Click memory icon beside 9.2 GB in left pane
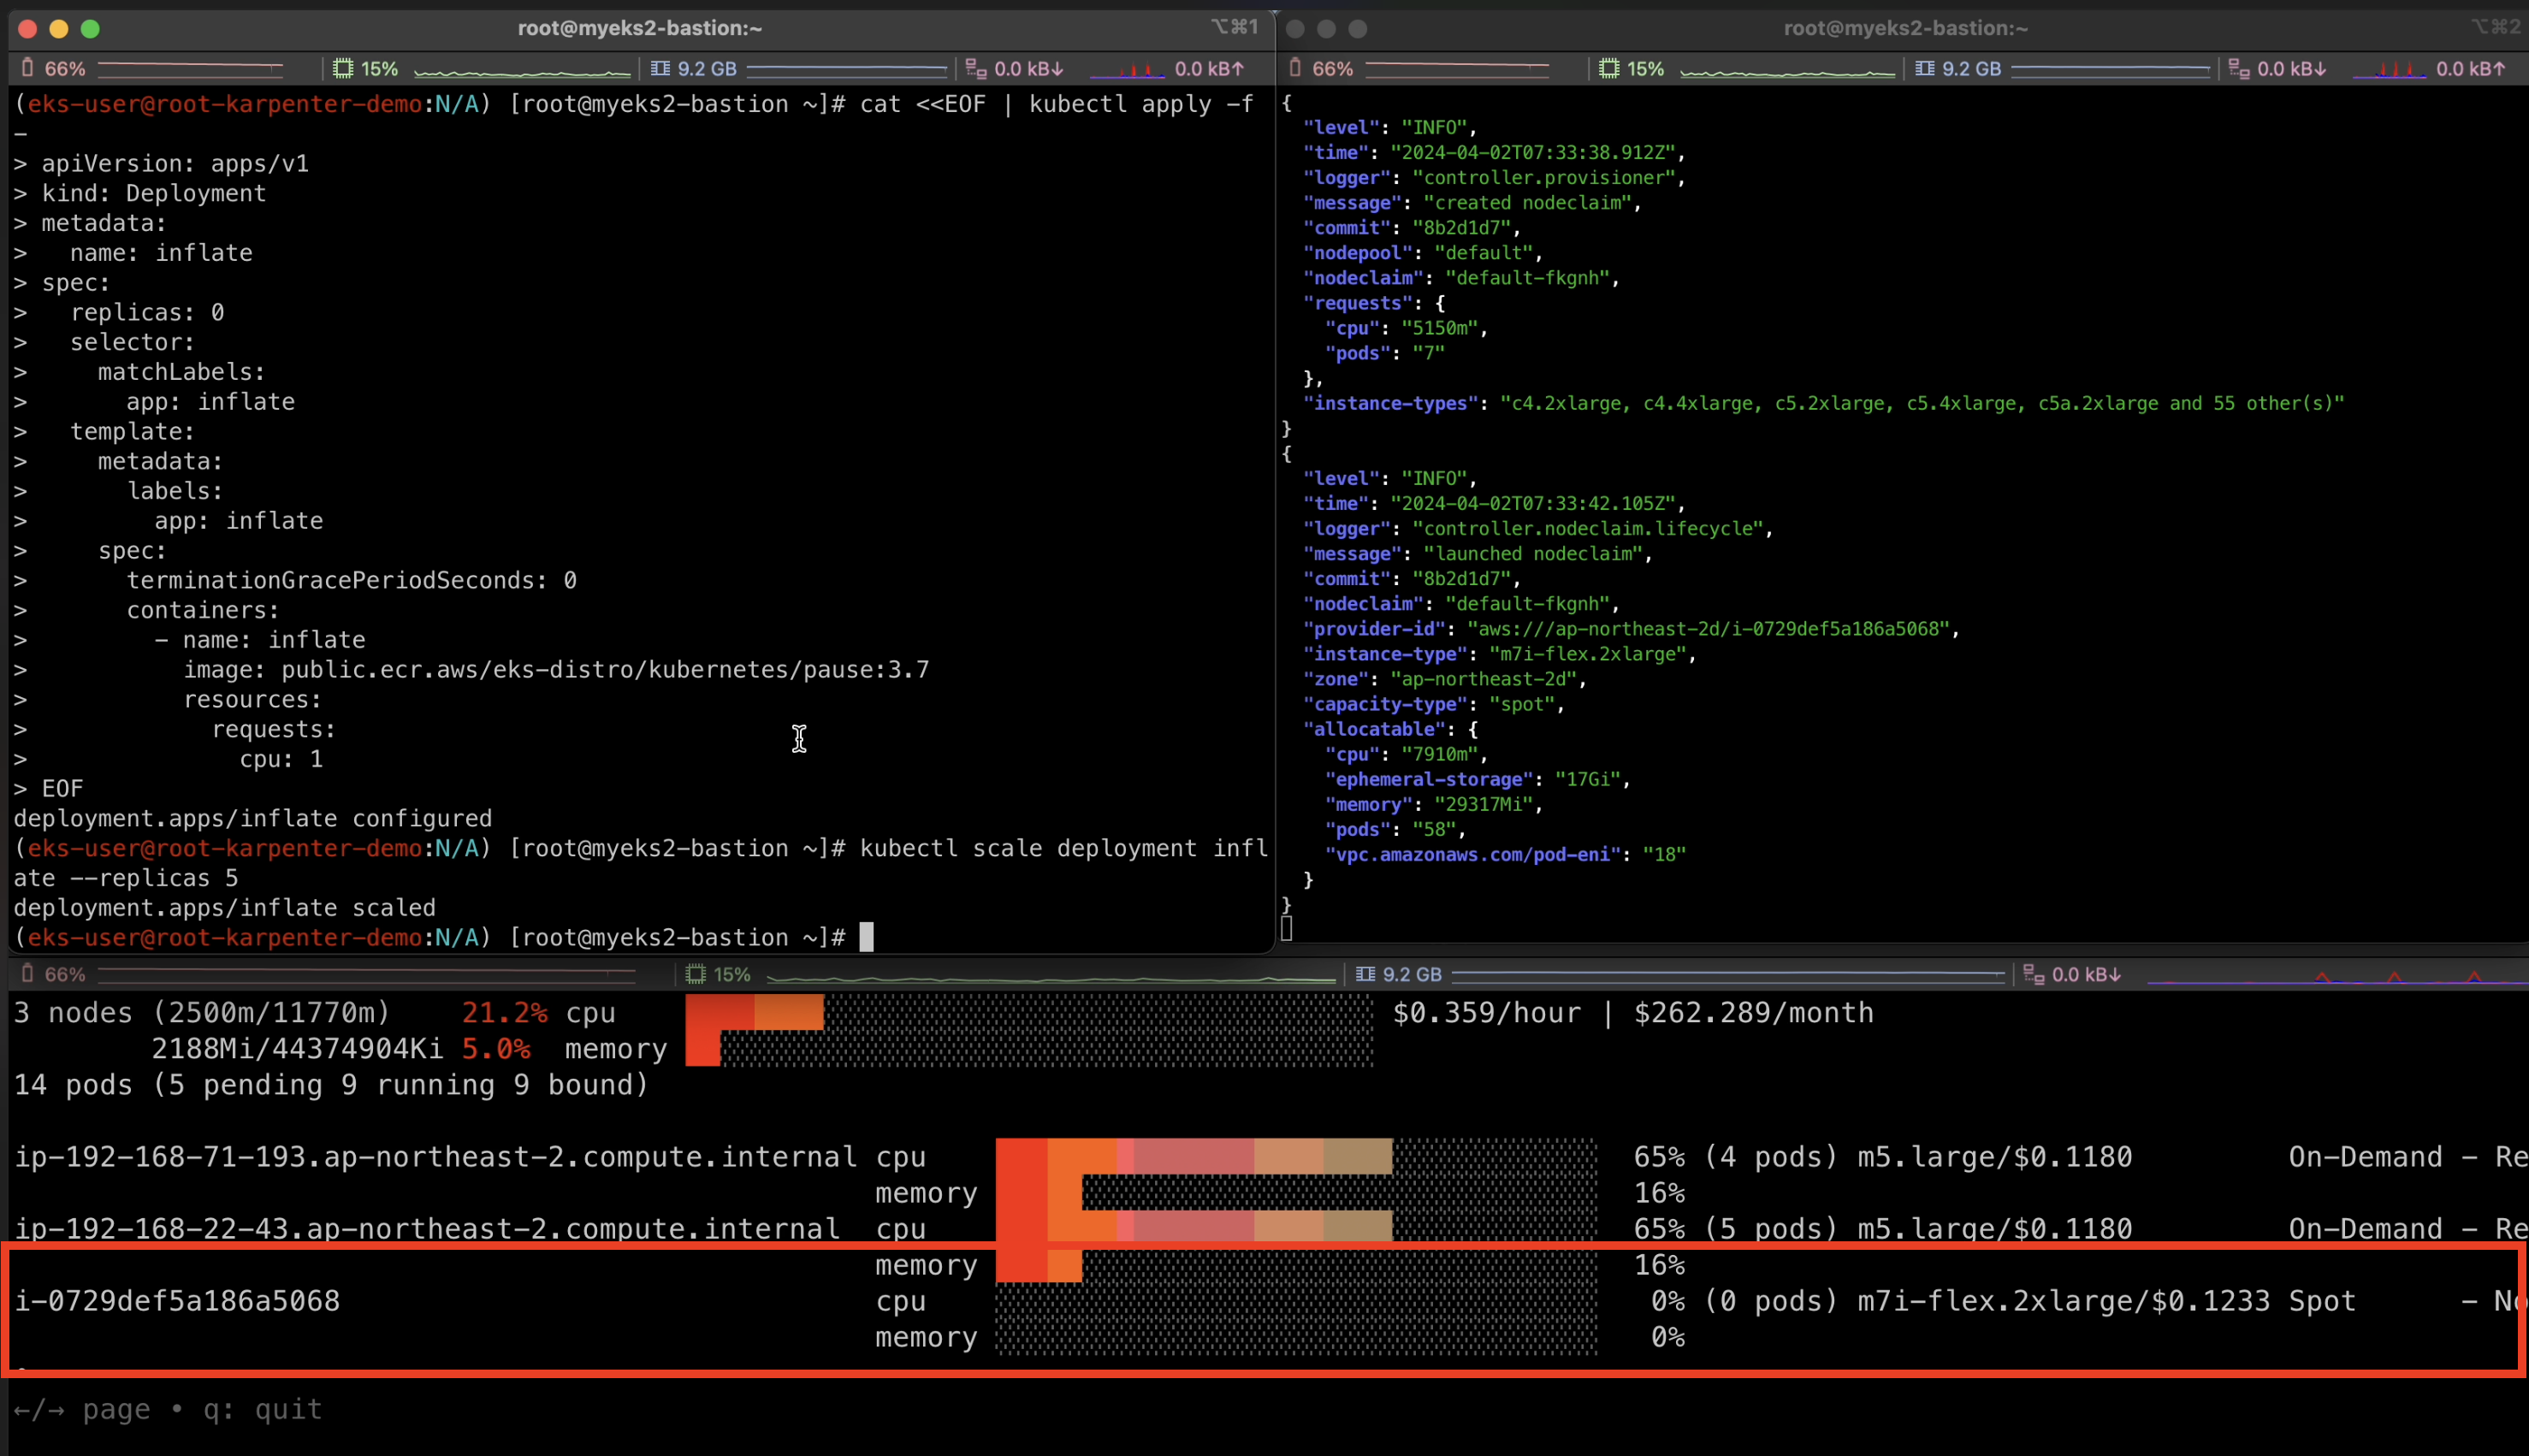The height and width of the screenshot is (1456, 2529). tap(660, 68)
